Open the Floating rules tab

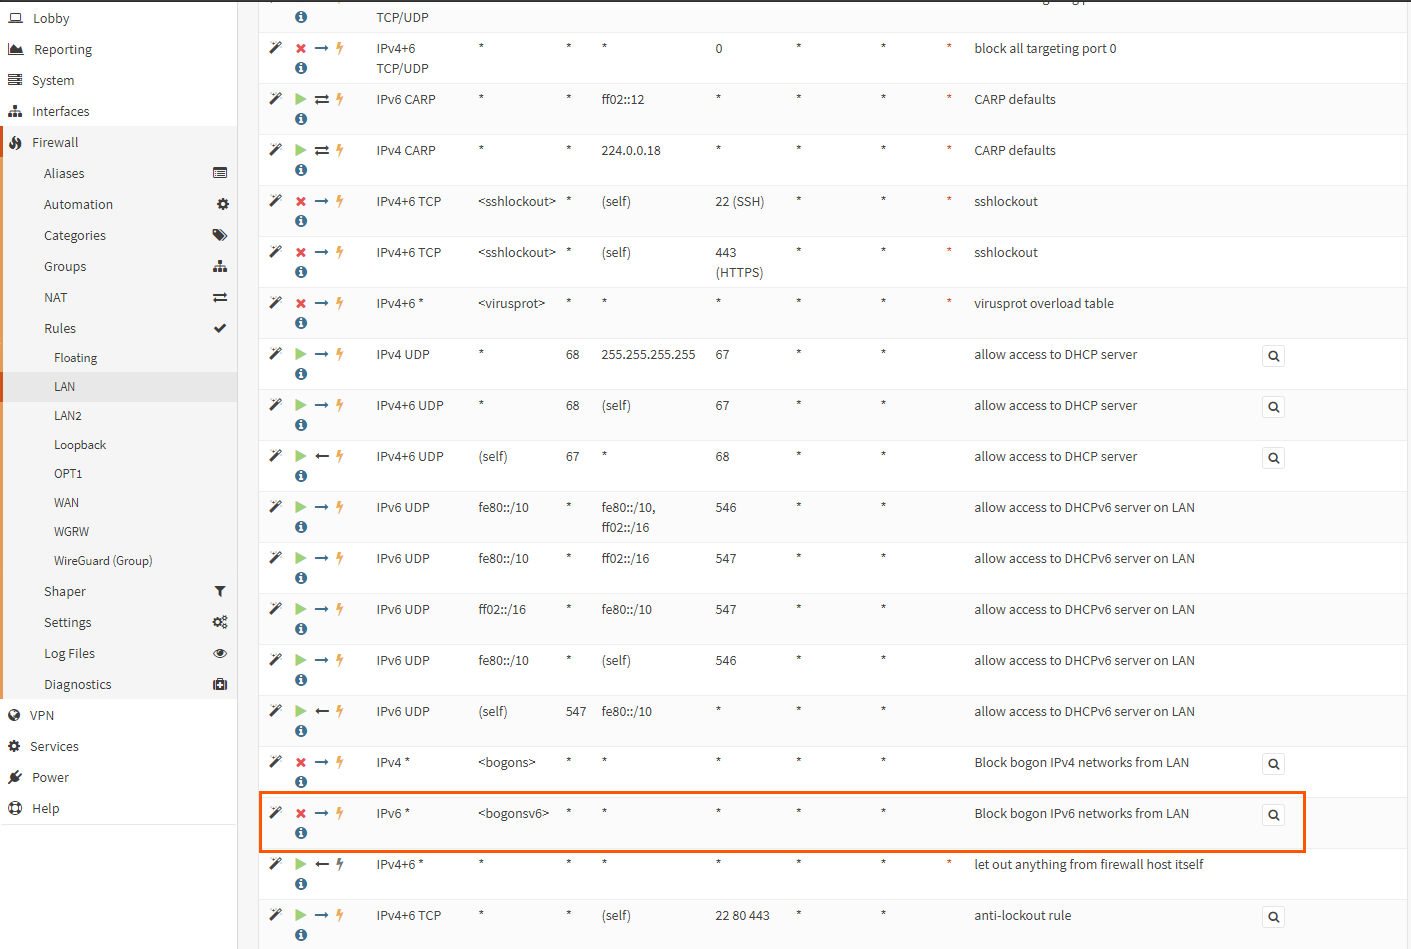[x=75, y=357]
